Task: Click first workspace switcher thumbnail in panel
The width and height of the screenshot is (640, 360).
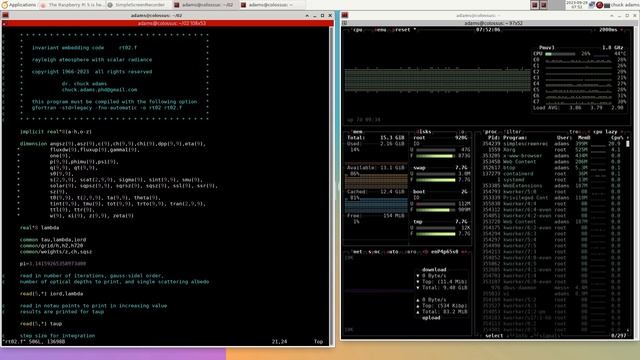Action: click(535, 5)
